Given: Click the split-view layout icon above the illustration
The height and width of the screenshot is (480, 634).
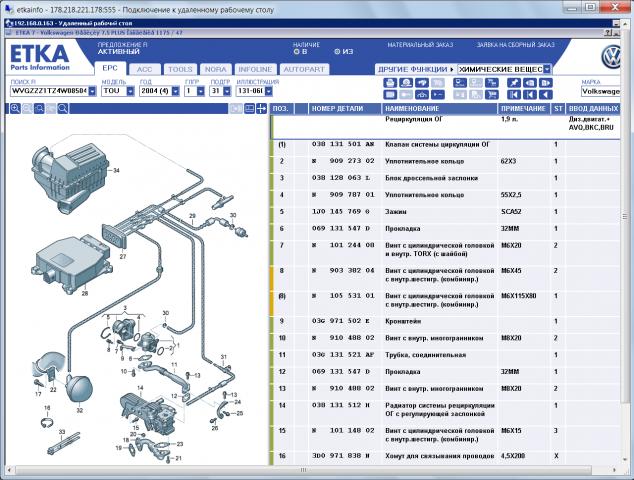Looking at the screenshot, I should pyautogui.click(x=249, y=108).
